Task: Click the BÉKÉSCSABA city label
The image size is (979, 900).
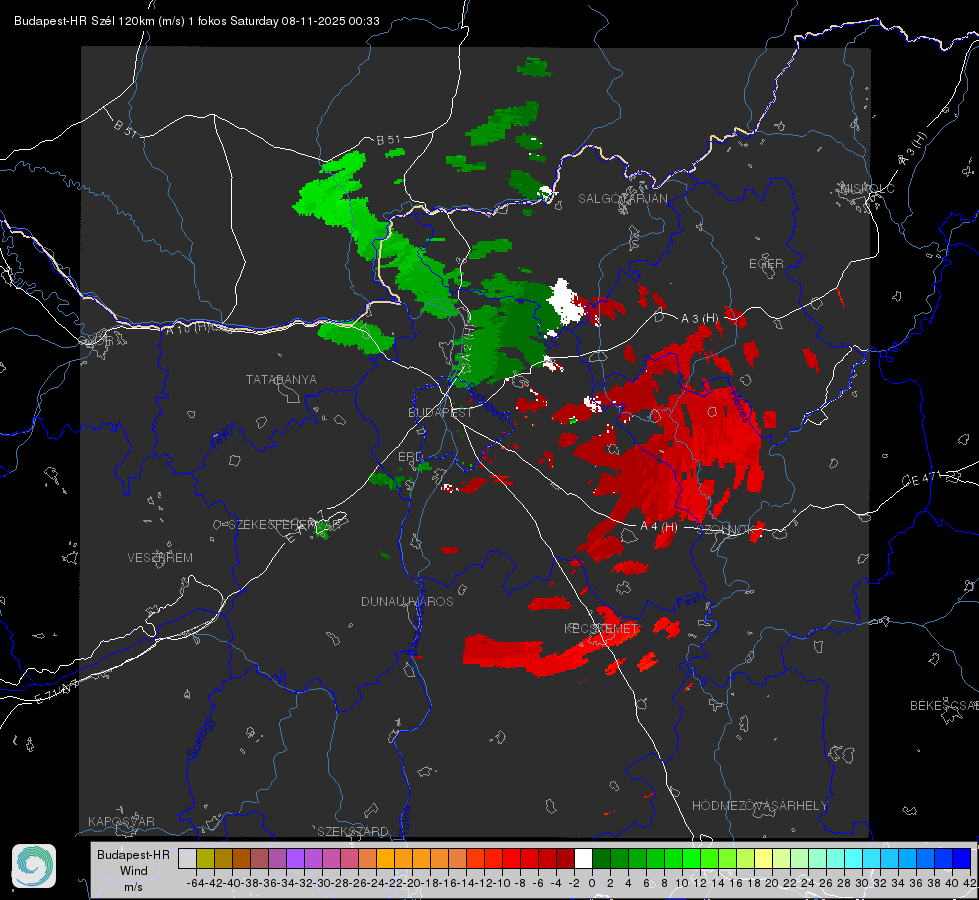Action: (x=944, y=705)
